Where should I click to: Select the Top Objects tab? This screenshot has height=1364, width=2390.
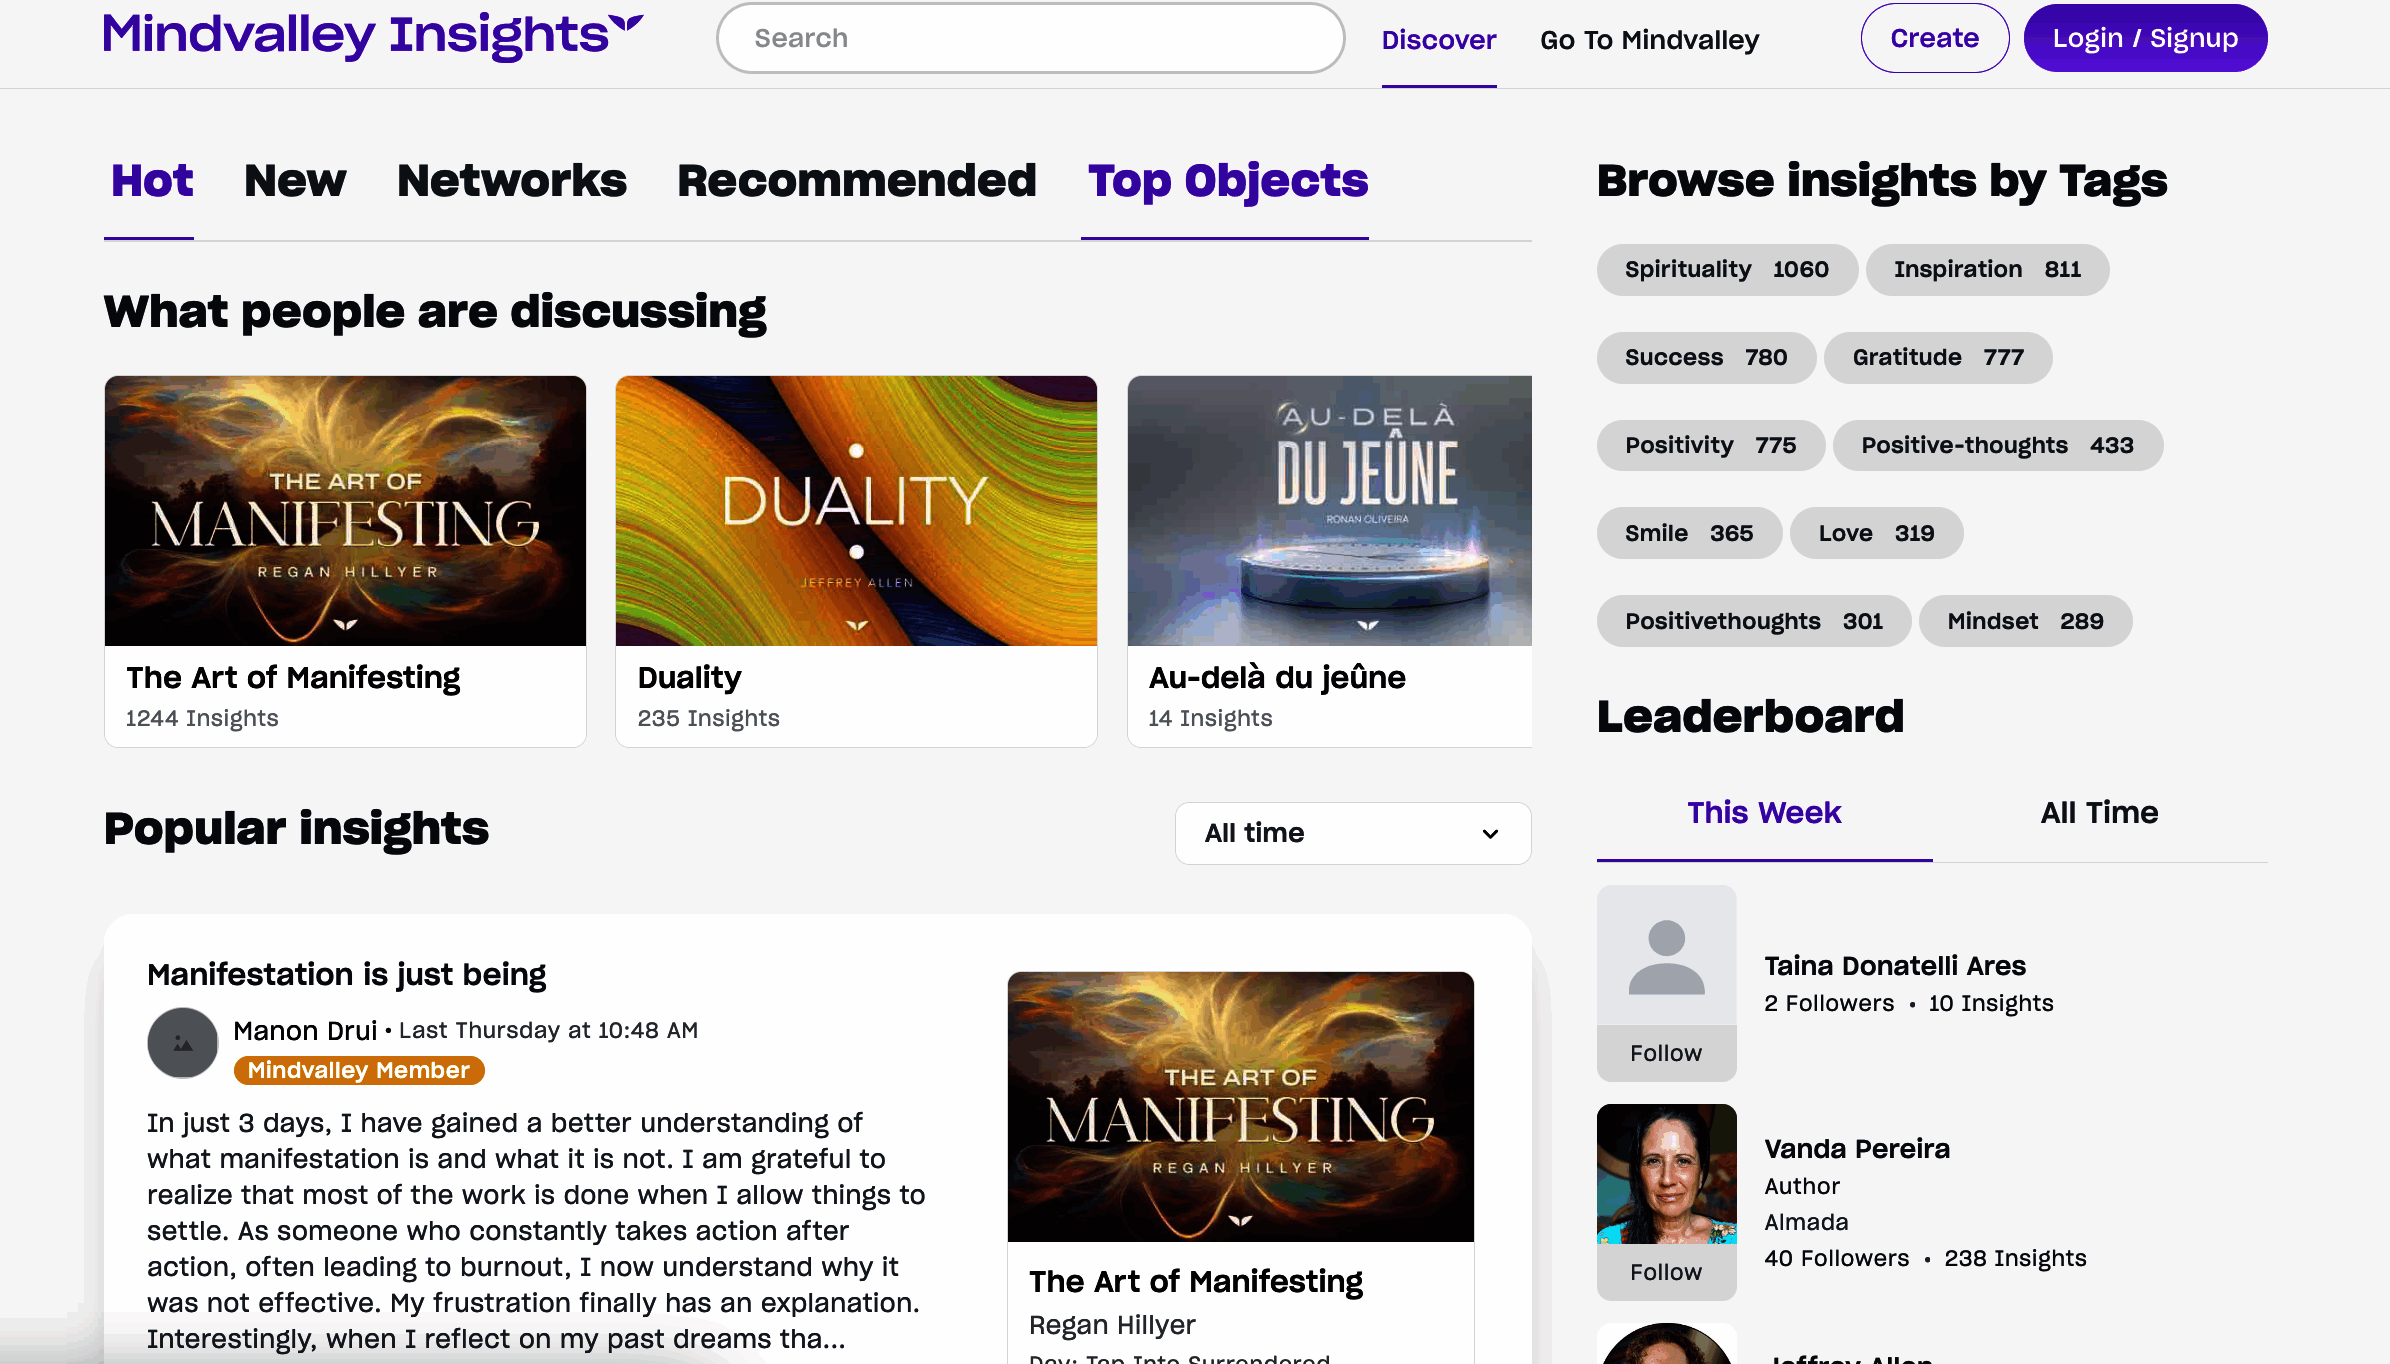[x=1227, y=181]
